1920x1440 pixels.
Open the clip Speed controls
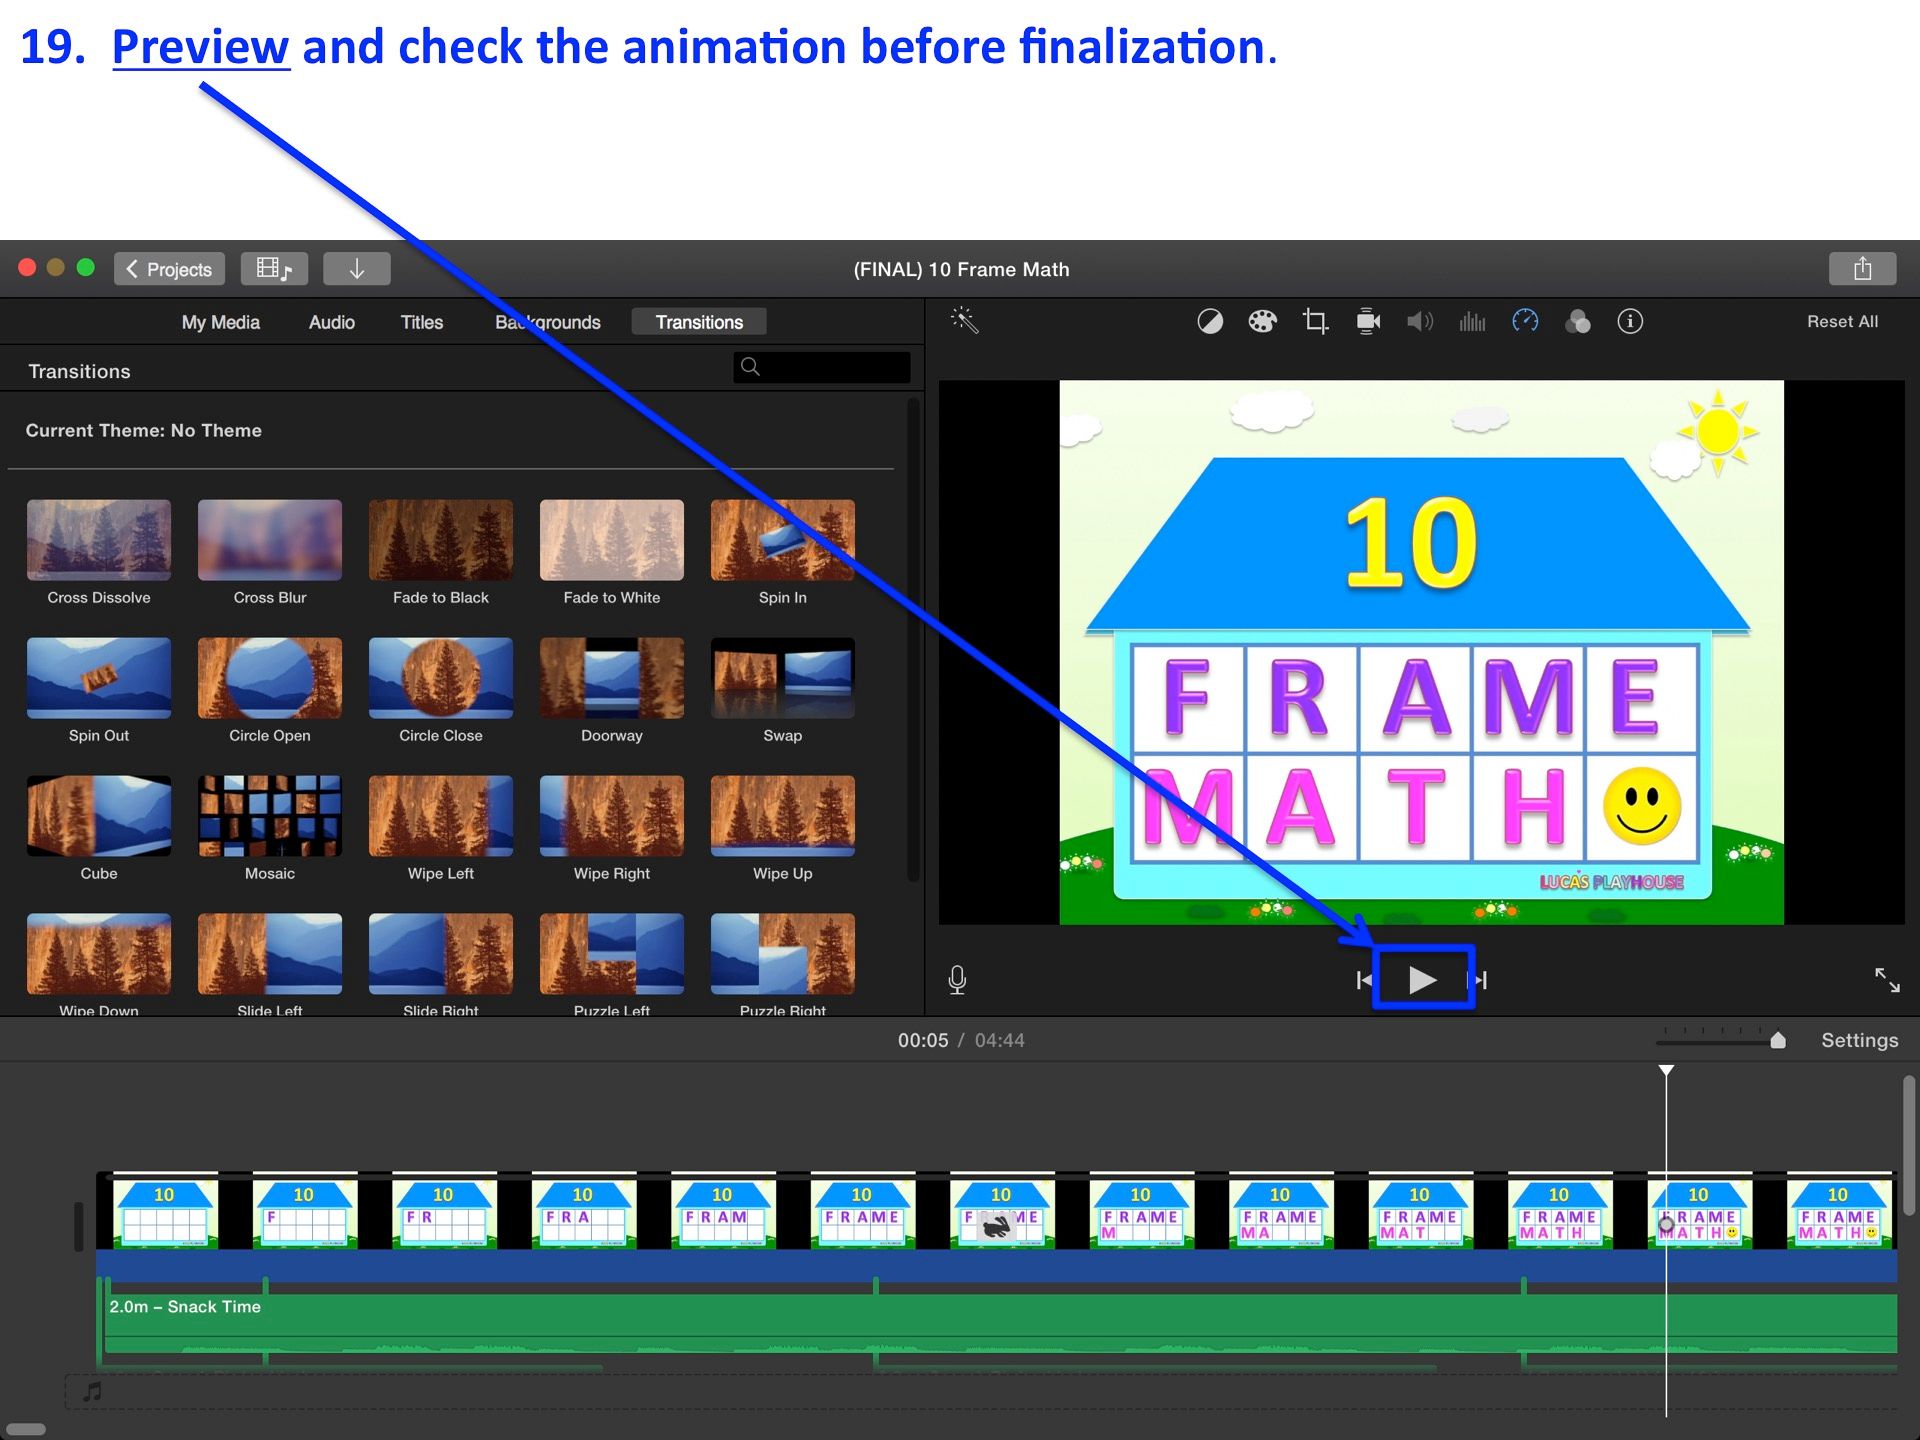(x=1525, y=321)
